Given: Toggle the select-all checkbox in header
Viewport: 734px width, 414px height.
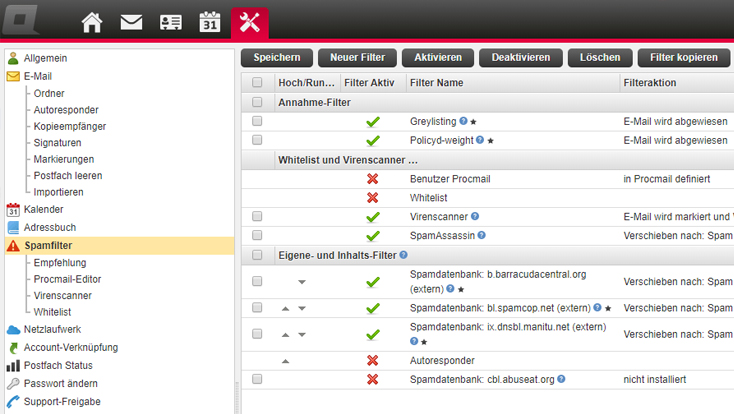Looking at the screenshot, I should [257, 82].
